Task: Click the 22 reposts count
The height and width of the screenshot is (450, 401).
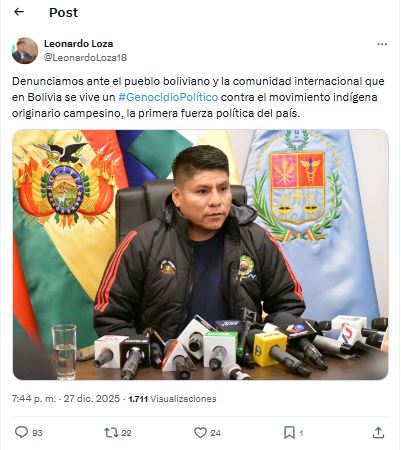Action: 126,433
